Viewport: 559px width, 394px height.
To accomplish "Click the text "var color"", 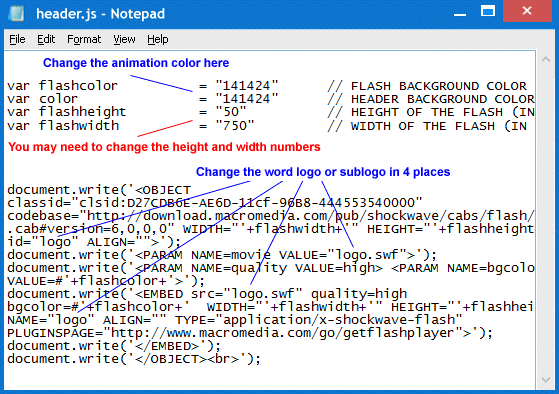I will 42,99.
